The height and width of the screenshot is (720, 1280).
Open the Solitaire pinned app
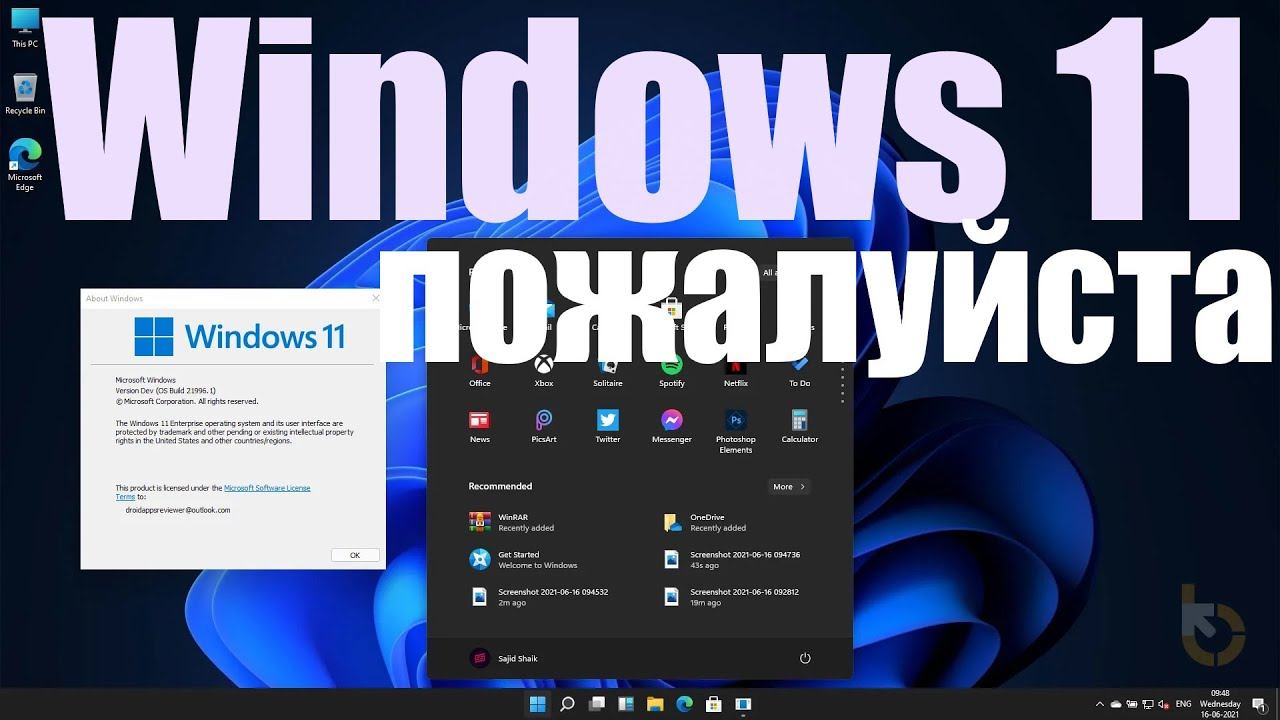[x=608, y=370]
